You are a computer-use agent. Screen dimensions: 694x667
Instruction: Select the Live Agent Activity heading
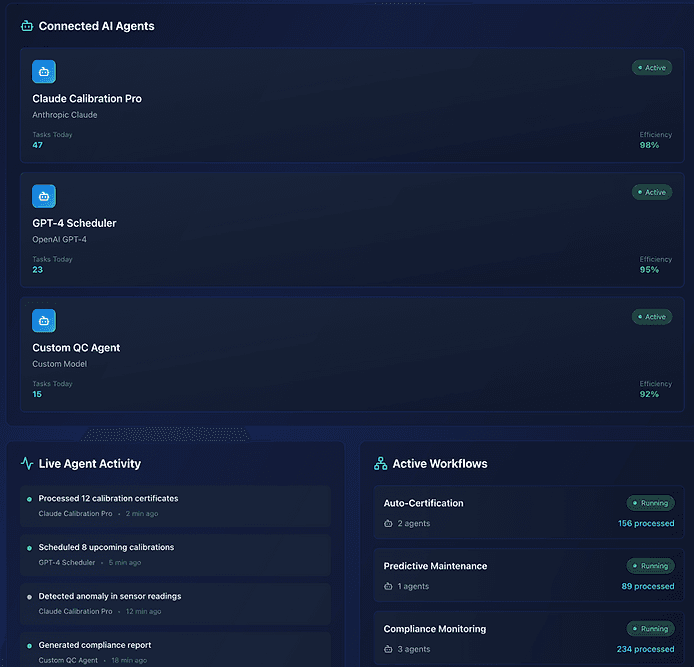(90, 463)
